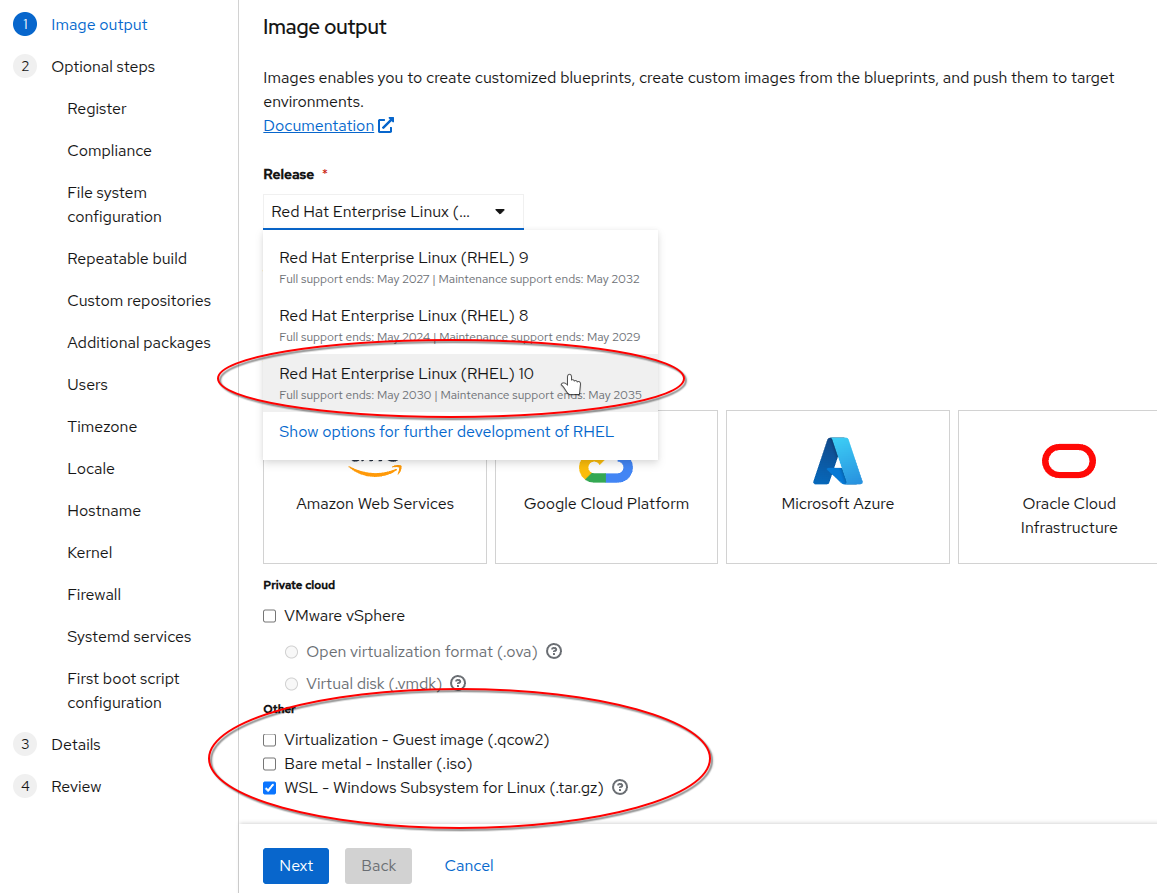Open the Additional packages step
This screenshot has width=1157, height=893.
(139, 343)
